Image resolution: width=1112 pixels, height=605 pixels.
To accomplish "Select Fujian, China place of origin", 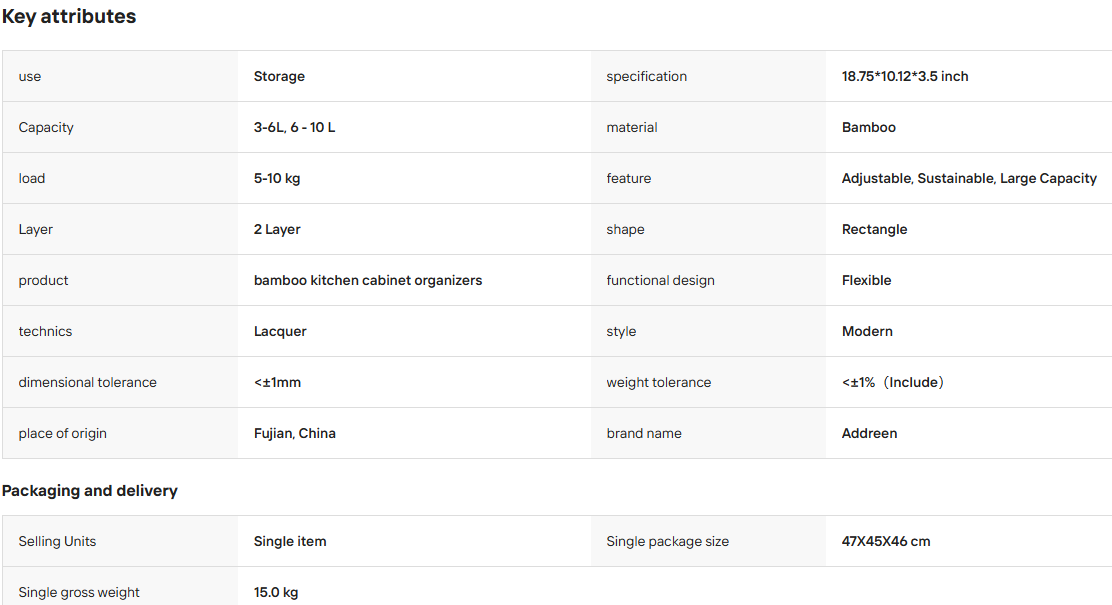I will (x=295, y=433).
